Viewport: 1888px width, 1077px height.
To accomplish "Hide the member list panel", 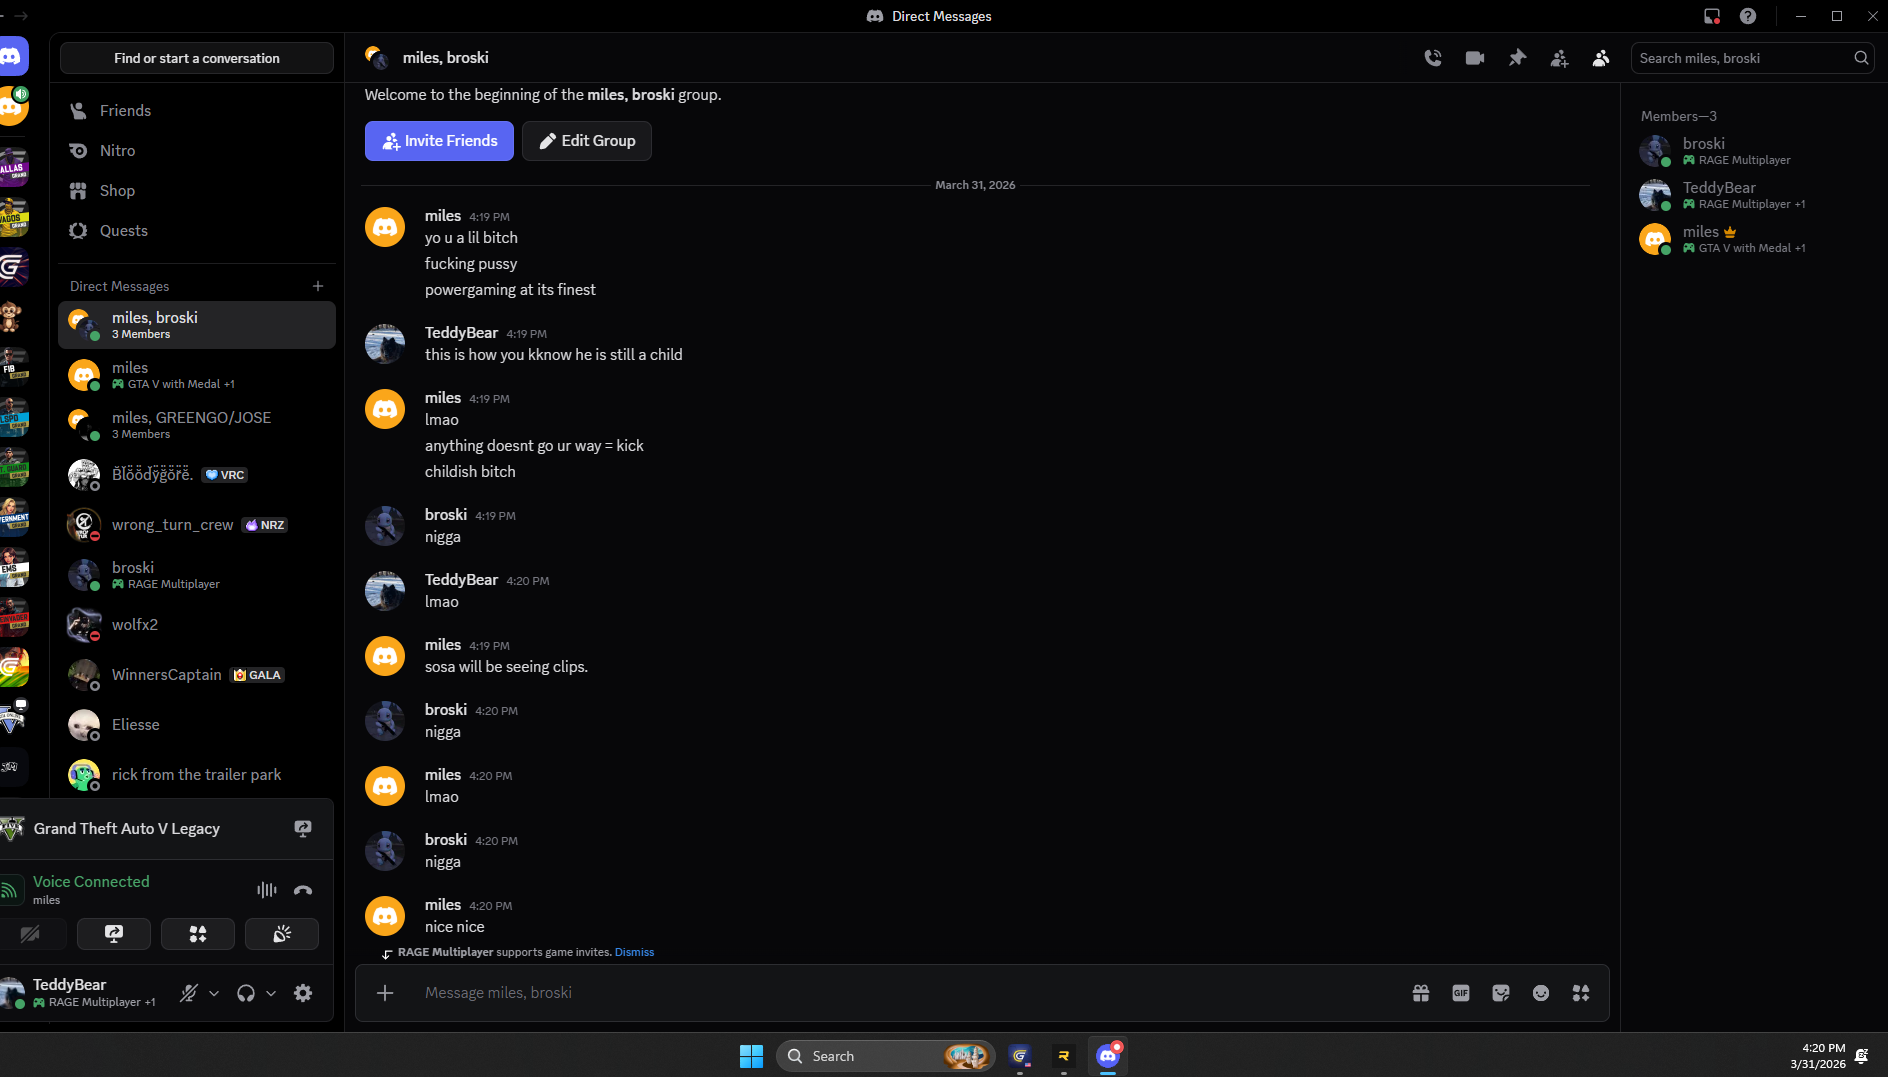I will pyautogui.click(x=1601, y=58).
